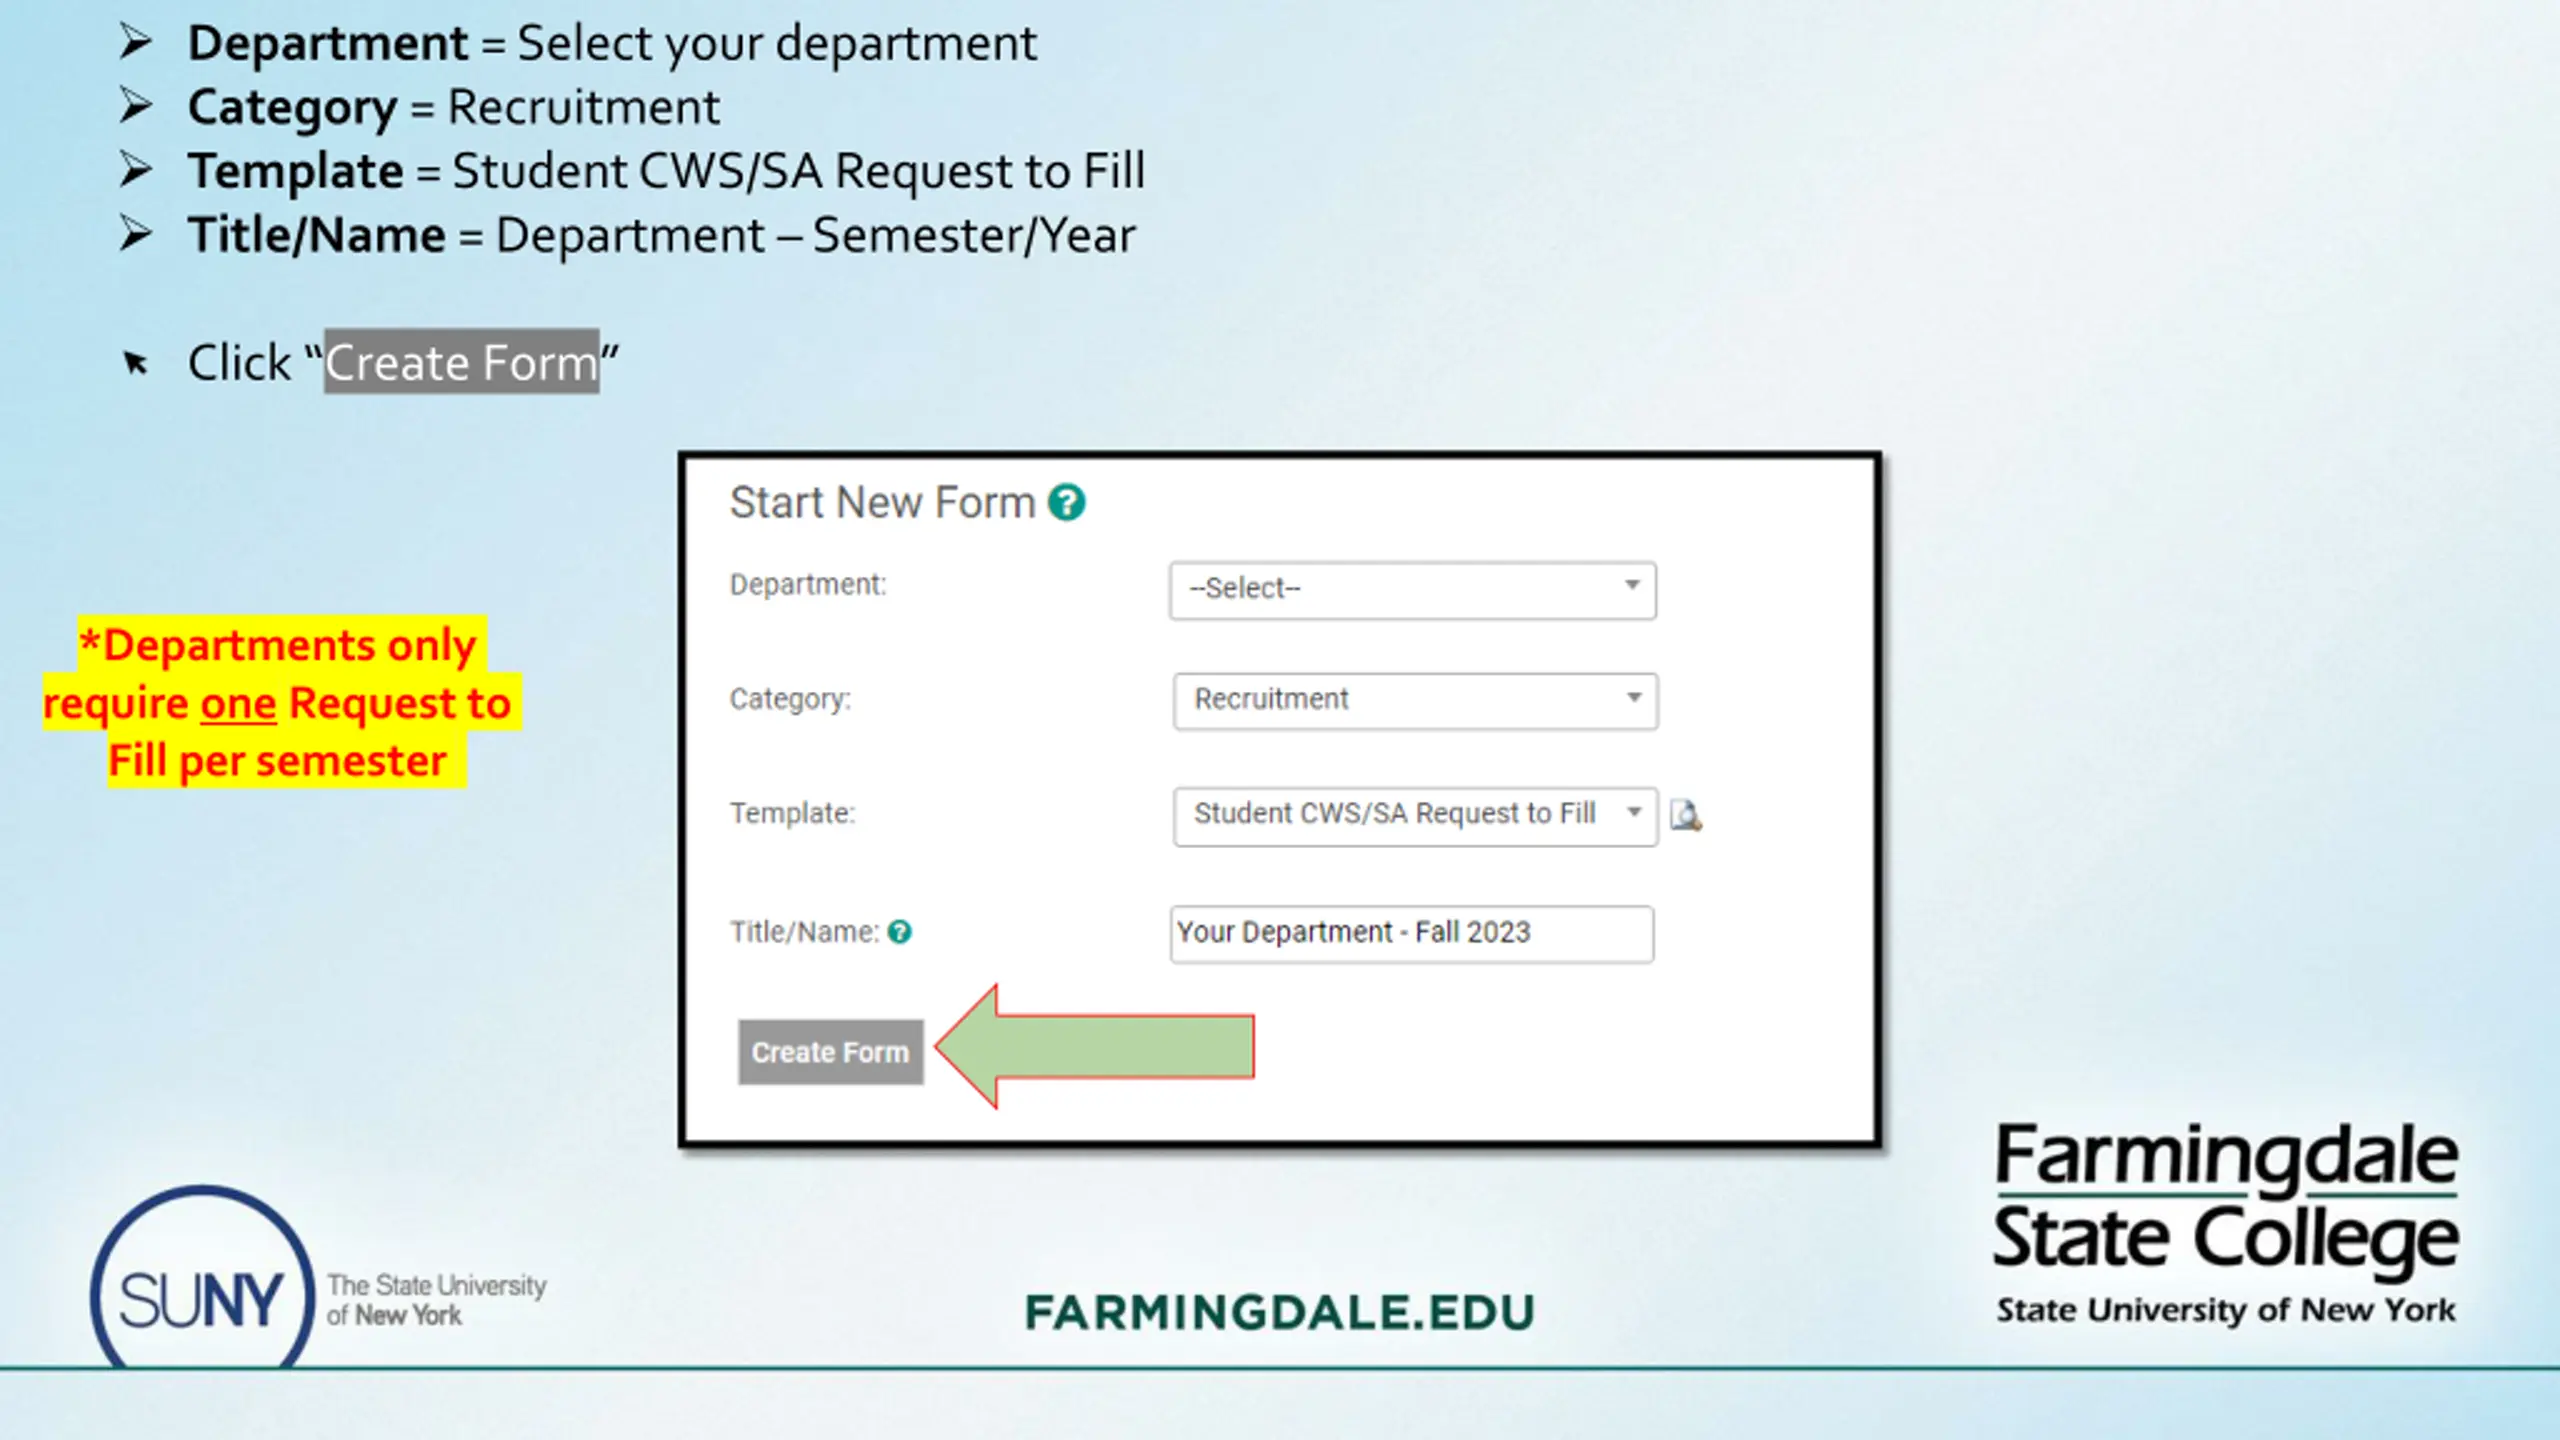The height and width of the screenshot is (1440, 2560).
Task: Click the Start New Form help icon
Action: click(1066, 503)
